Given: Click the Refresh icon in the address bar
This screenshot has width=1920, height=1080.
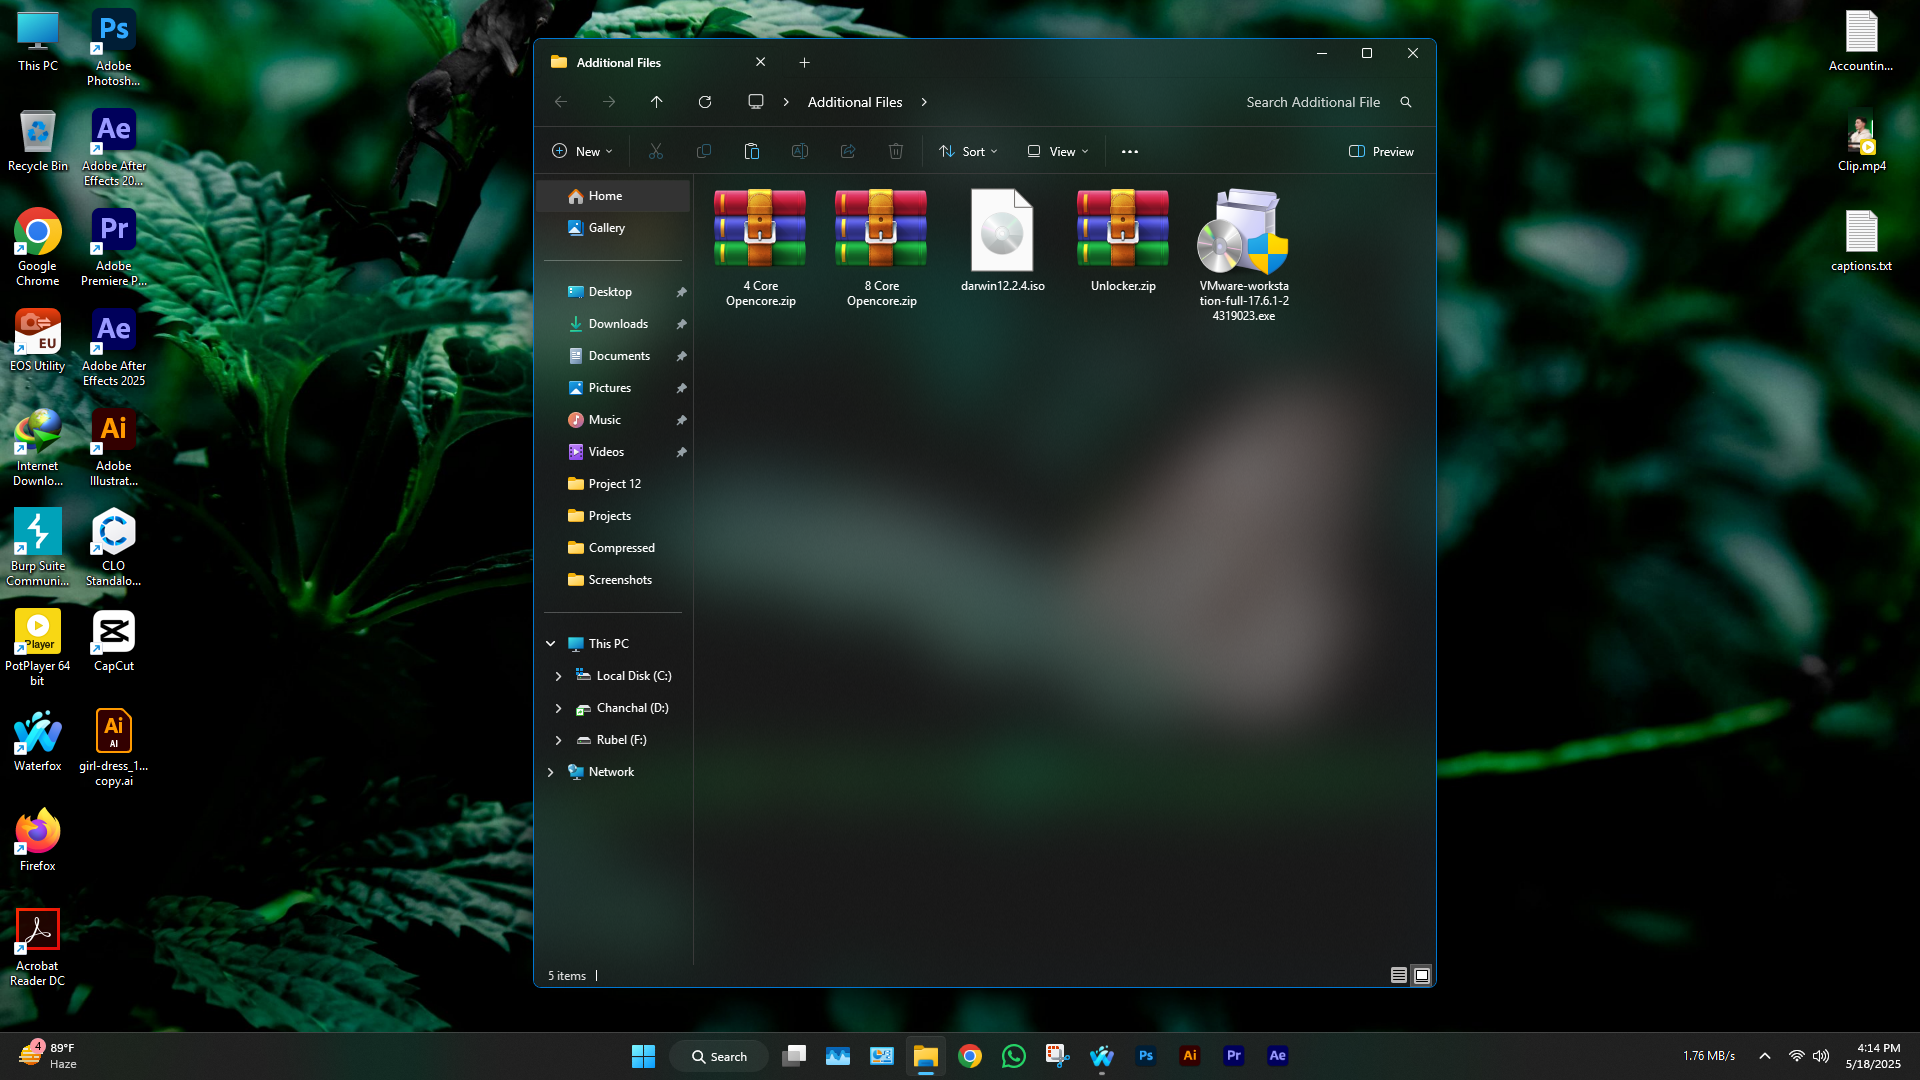Looking at the screenshot, I should pyautogui.click(x=705, y=102).
